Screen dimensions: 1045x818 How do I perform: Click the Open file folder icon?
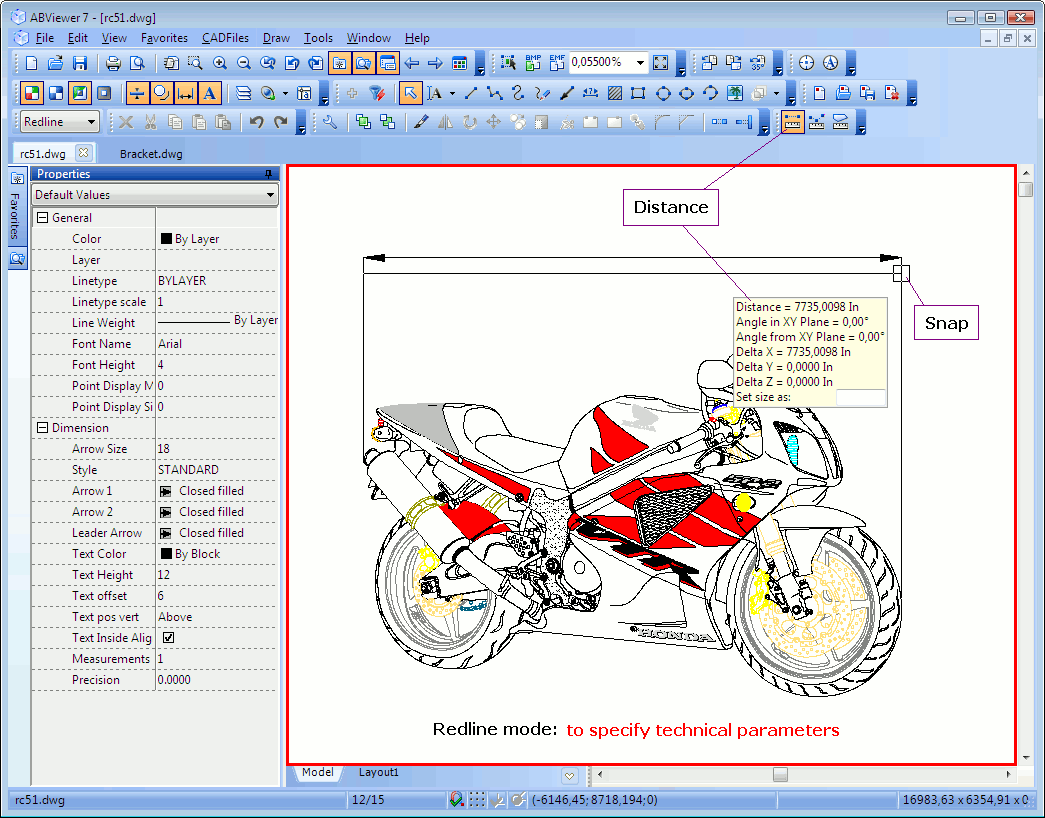click(55, 63)
